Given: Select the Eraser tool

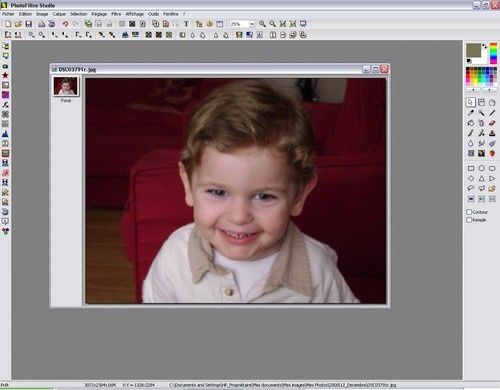Looking at the screenshot, I should pos(492,123).
